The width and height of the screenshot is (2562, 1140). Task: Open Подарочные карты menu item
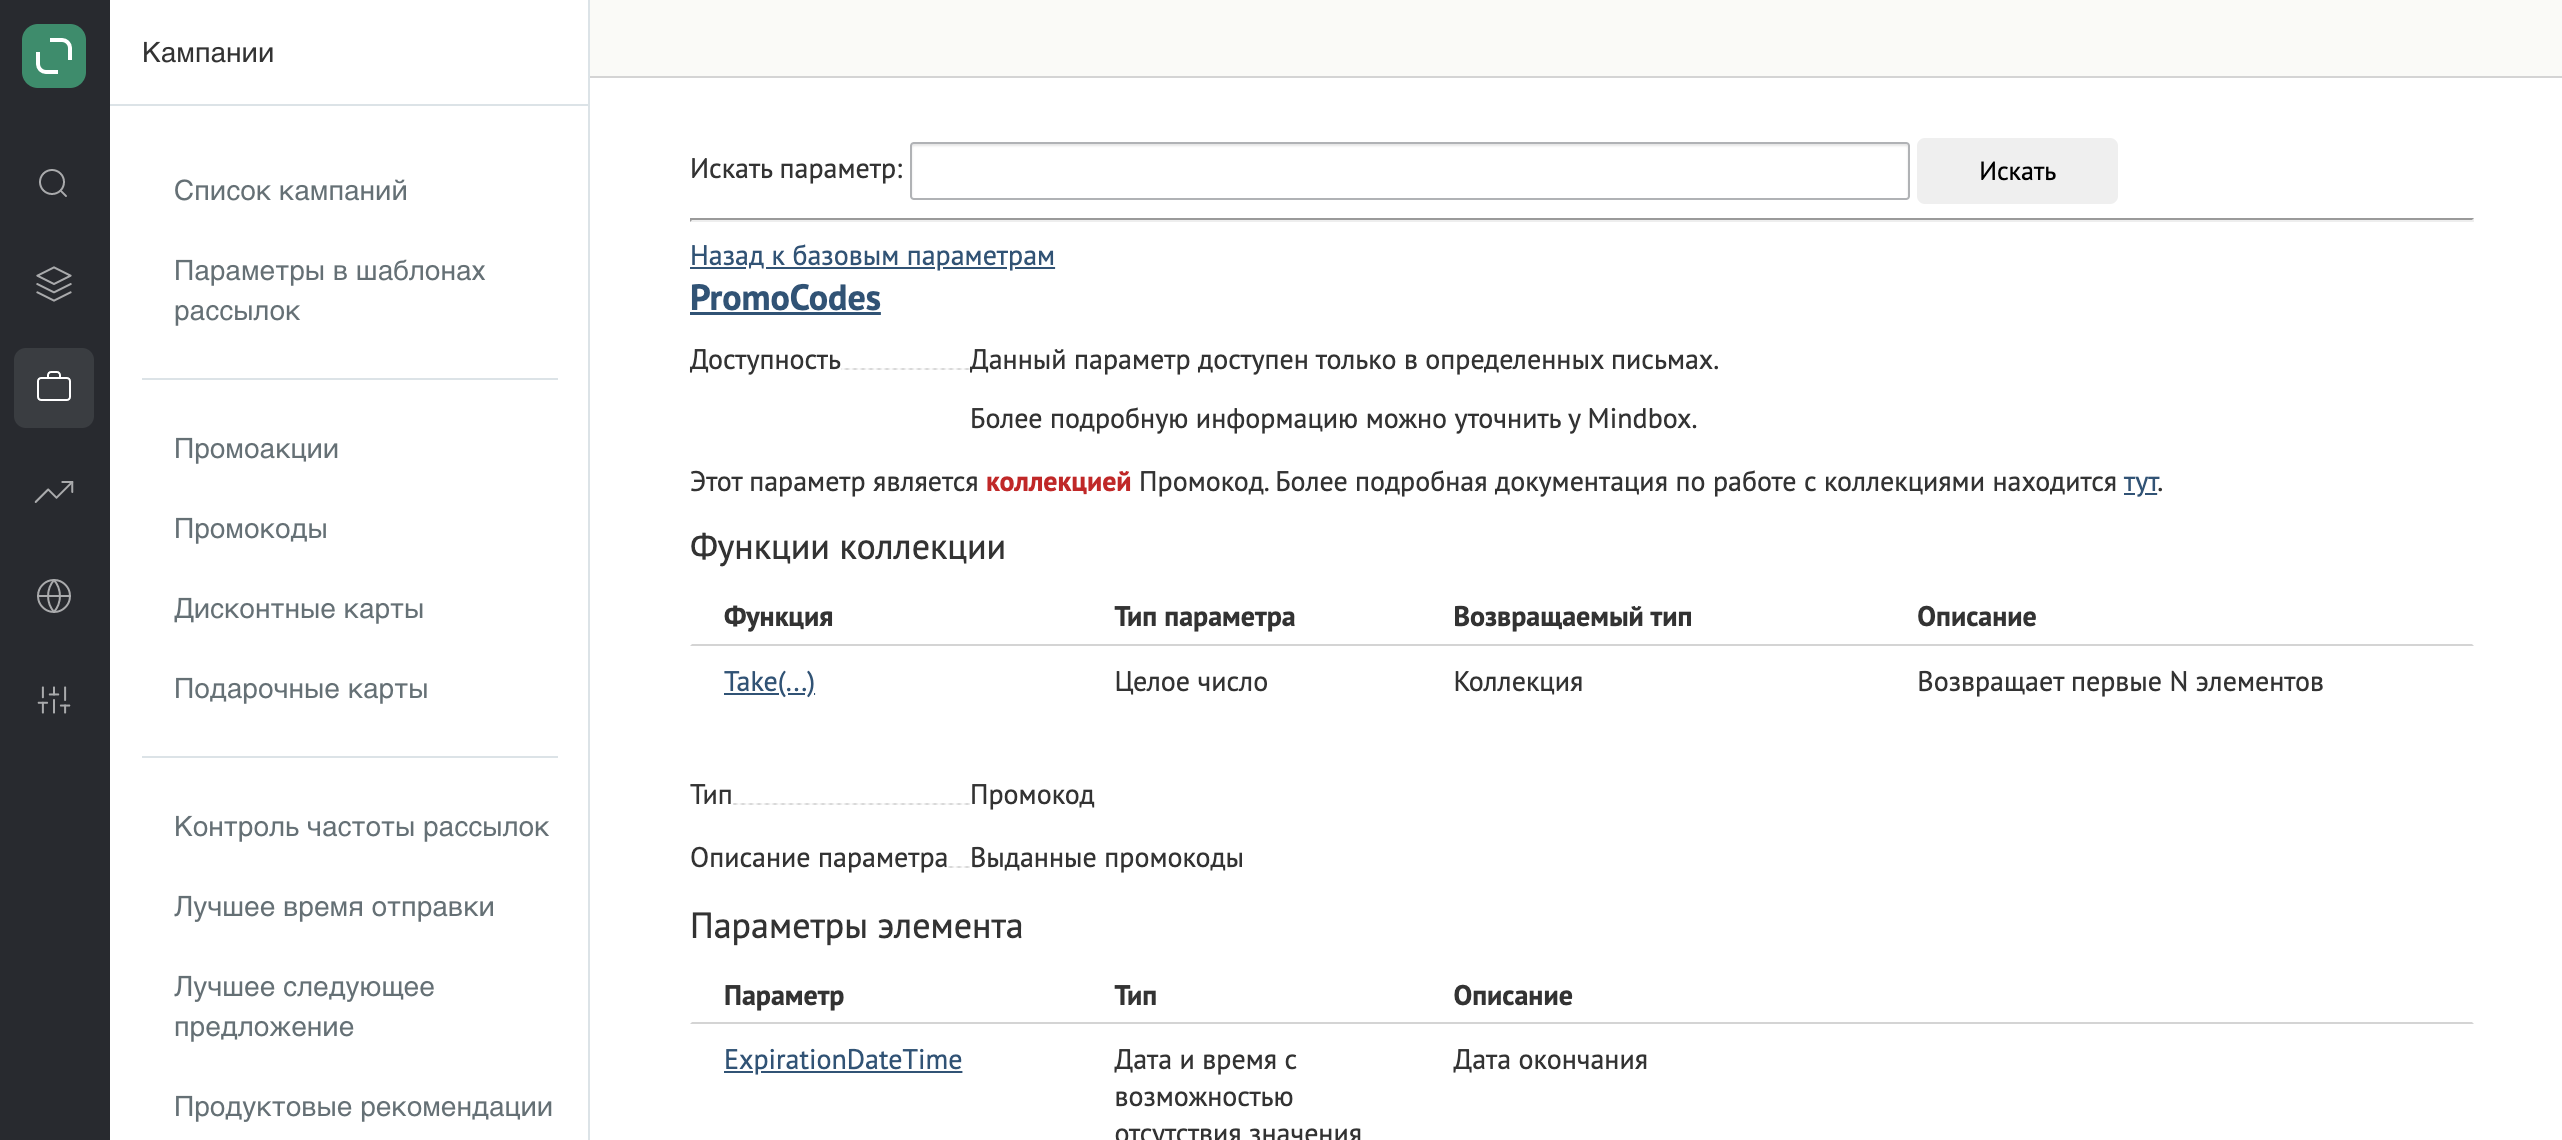coord(300,688)
